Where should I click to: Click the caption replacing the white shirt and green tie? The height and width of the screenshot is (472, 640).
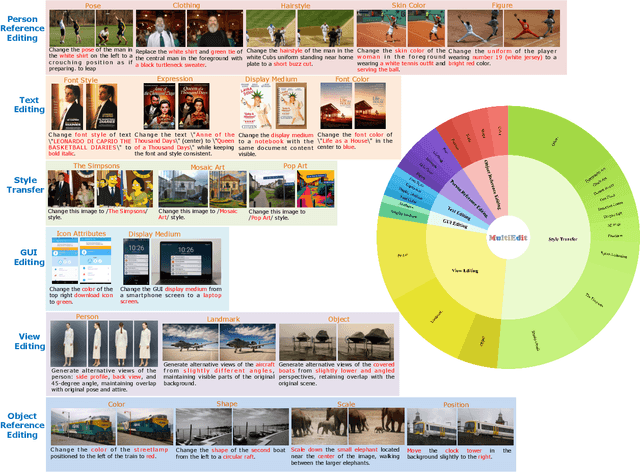click(189, 58)
